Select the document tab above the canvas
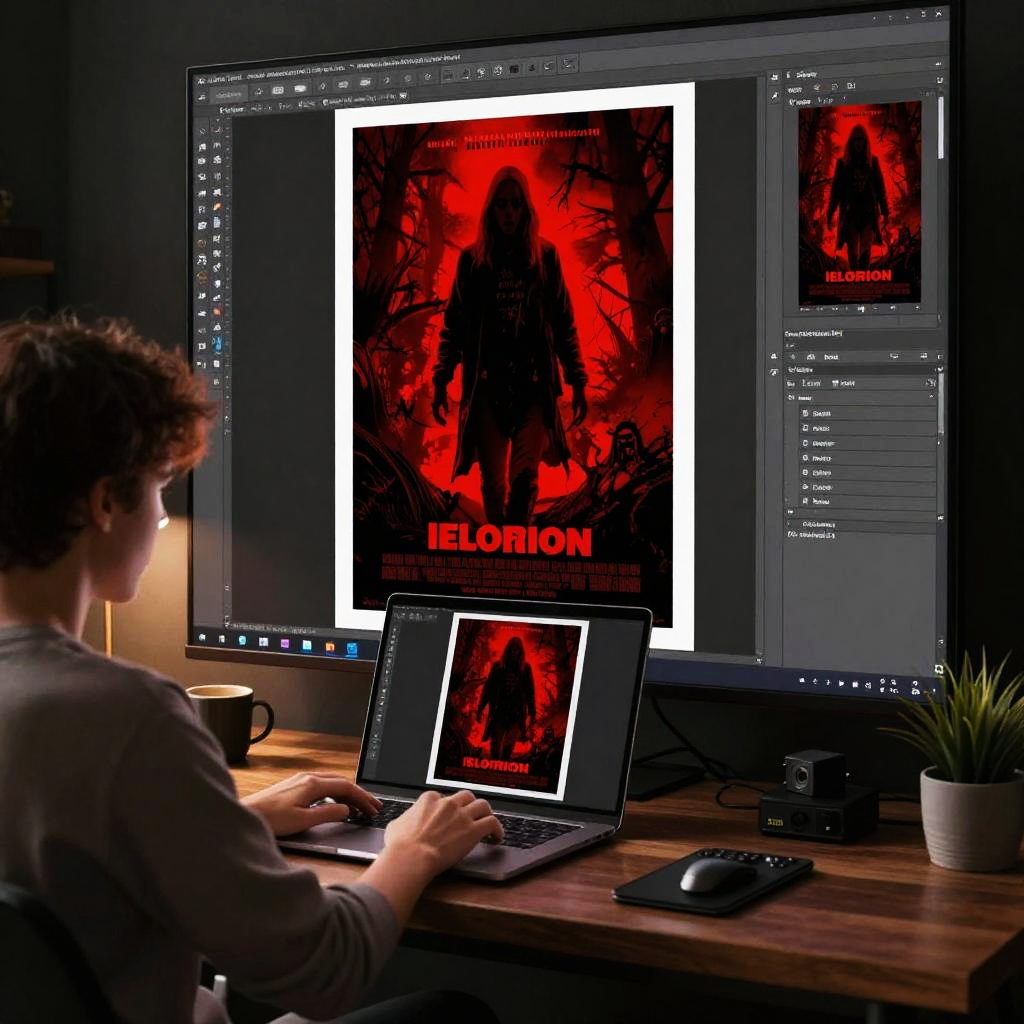The width and height of the screenshot is (1024, 1024). 233,108
